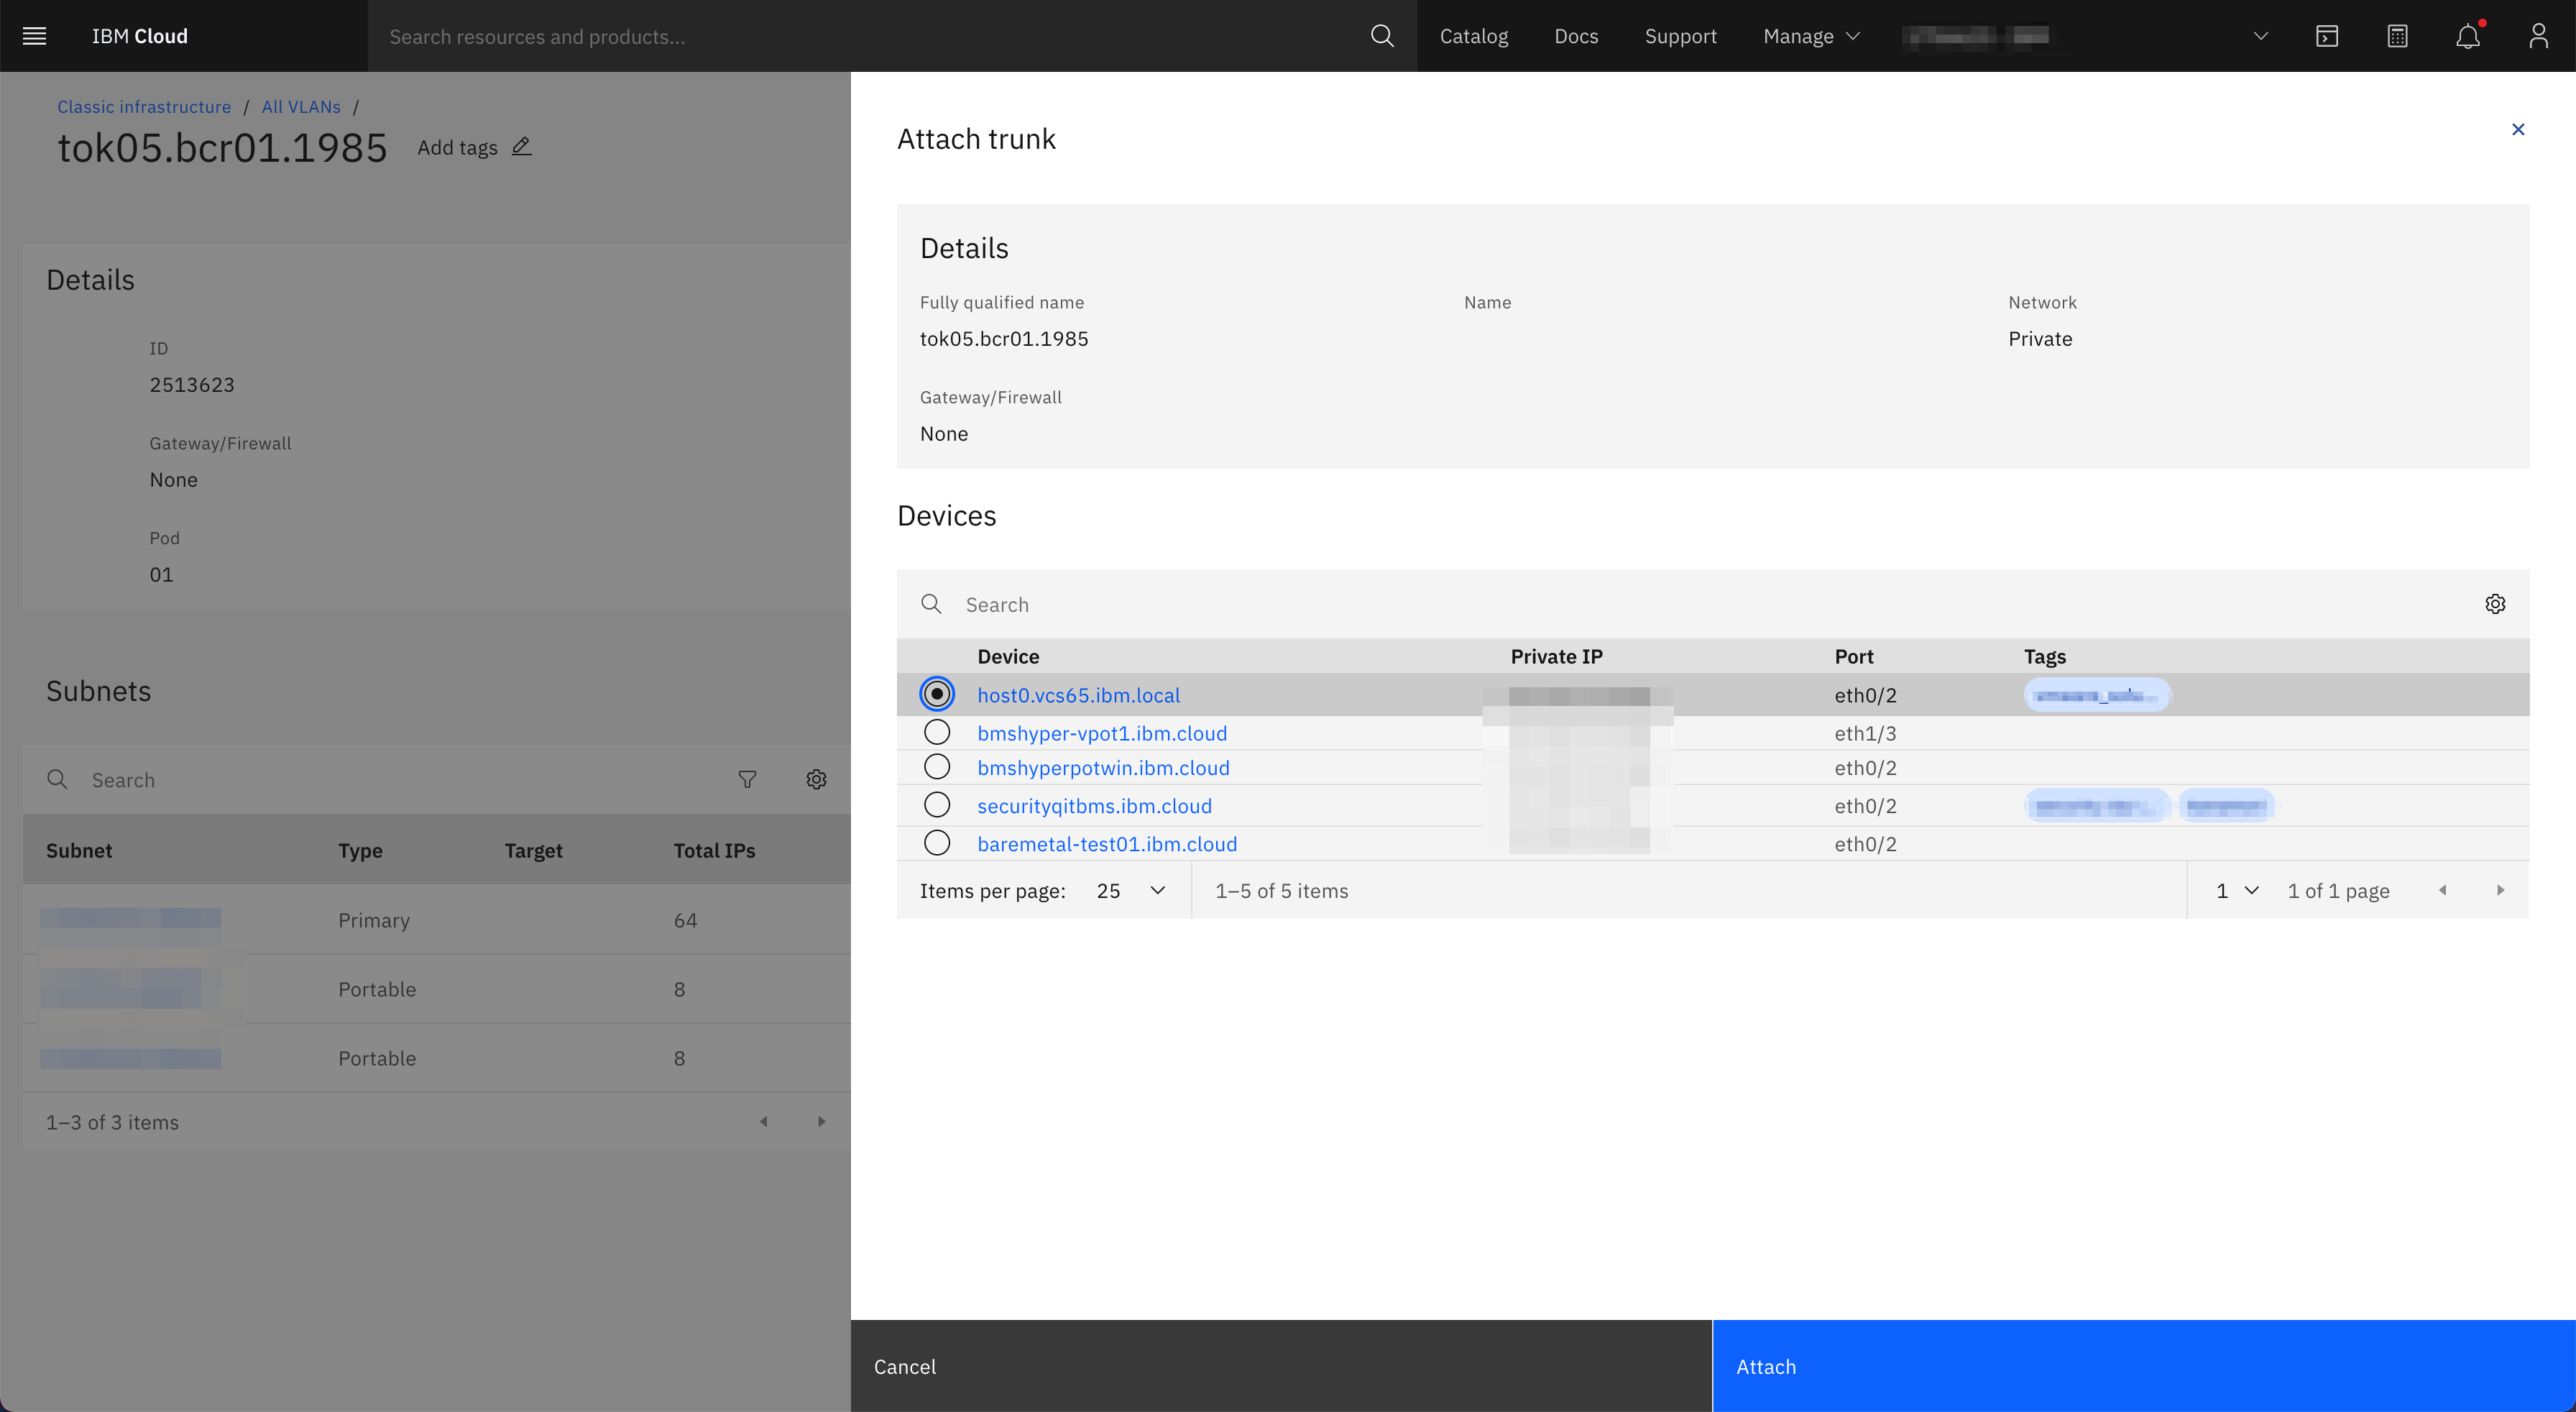This screenshot has height=1412, width=2576.
Task: Open the hamburger navigation menu
Action: pos(34,36)
